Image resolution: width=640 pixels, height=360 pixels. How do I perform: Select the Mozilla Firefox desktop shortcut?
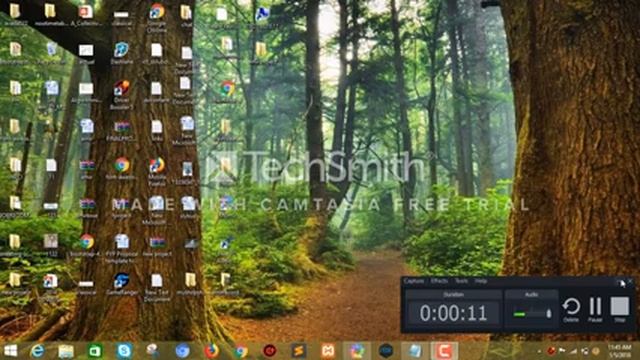coord(157,171)
